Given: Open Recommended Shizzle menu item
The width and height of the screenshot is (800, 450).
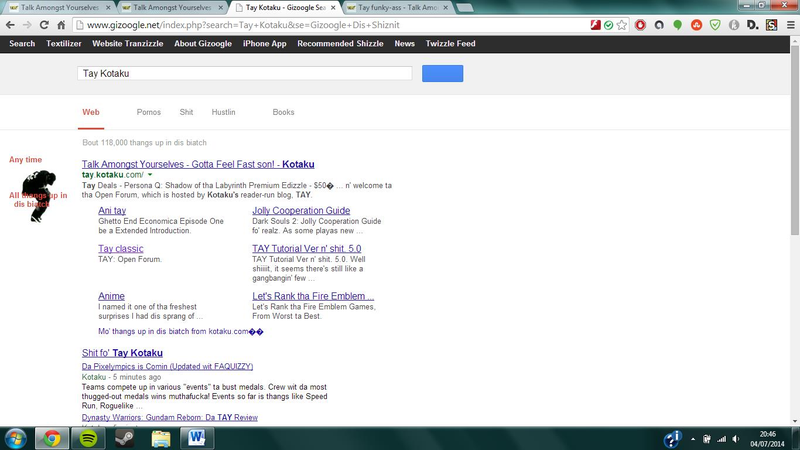Looking at the screenshot, I should pos(340,44).
